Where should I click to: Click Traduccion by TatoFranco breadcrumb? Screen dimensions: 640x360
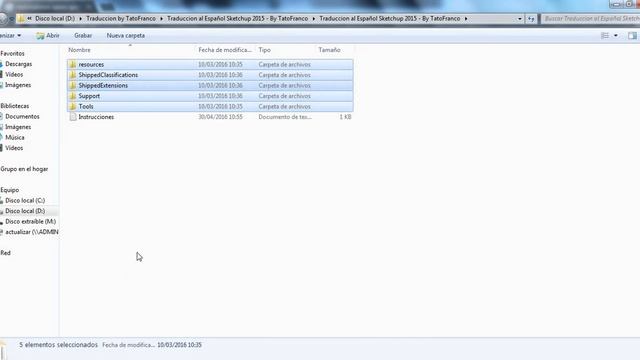point(121,19)
